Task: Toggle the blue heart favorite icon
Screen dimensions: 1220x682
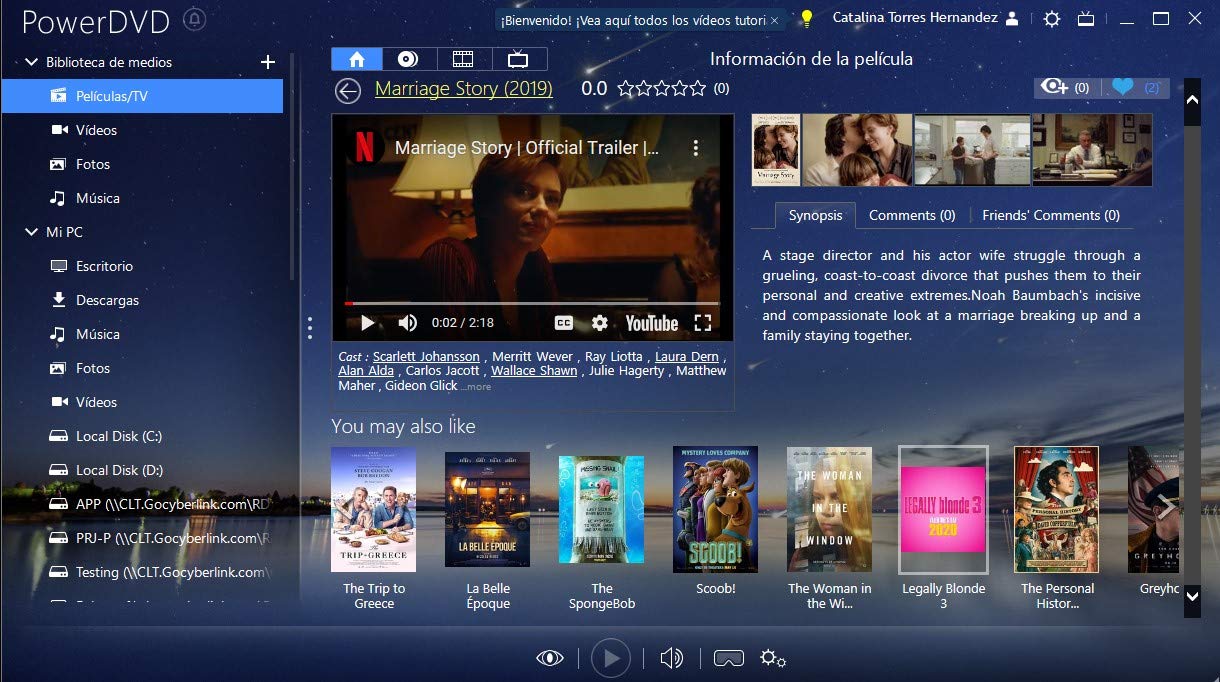Action: click(x=1122, y=87)
